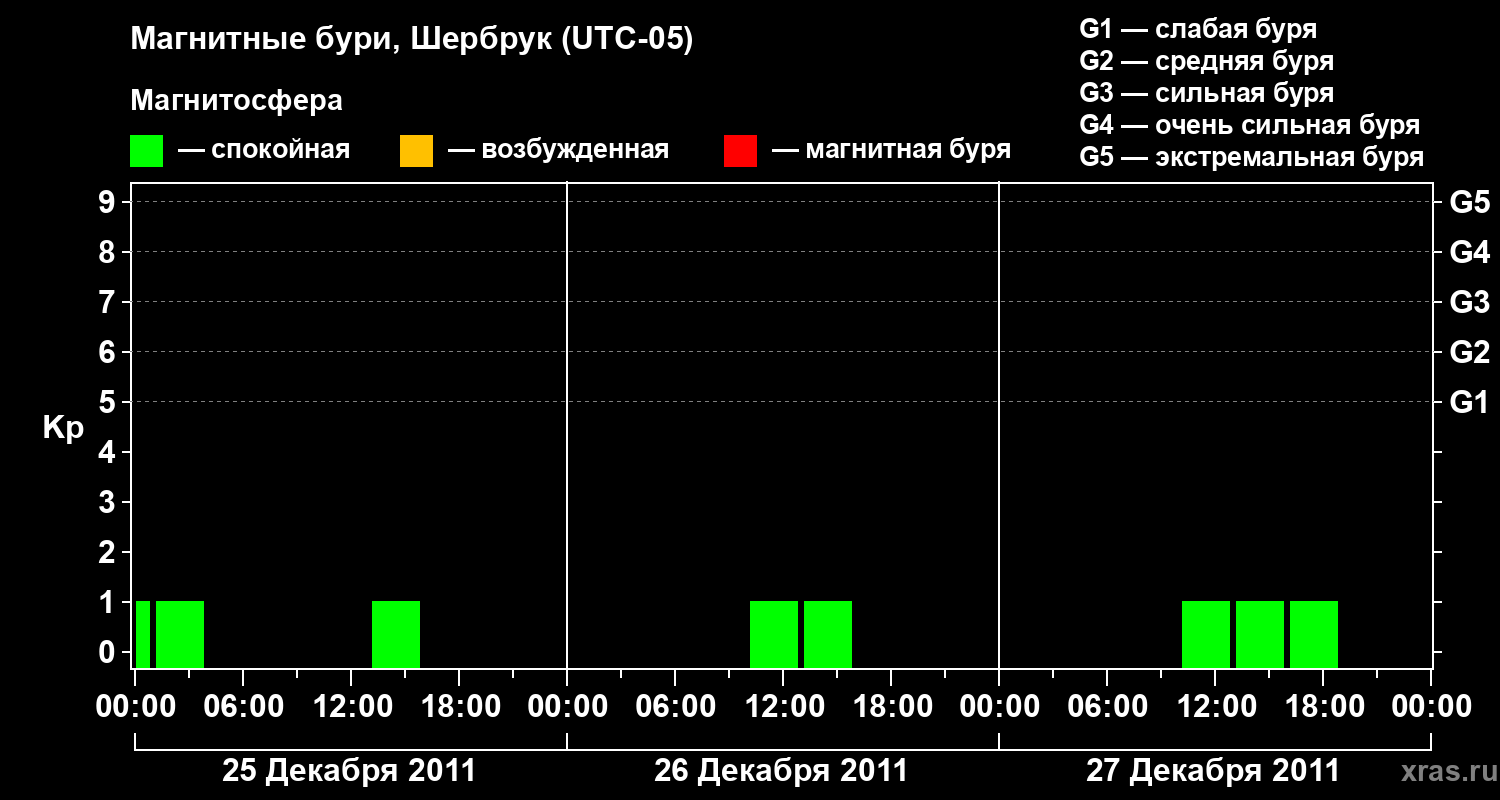1500x800 pixels.
Task: Click the G1 label on right axis
Action: (x=1470, y=402)
